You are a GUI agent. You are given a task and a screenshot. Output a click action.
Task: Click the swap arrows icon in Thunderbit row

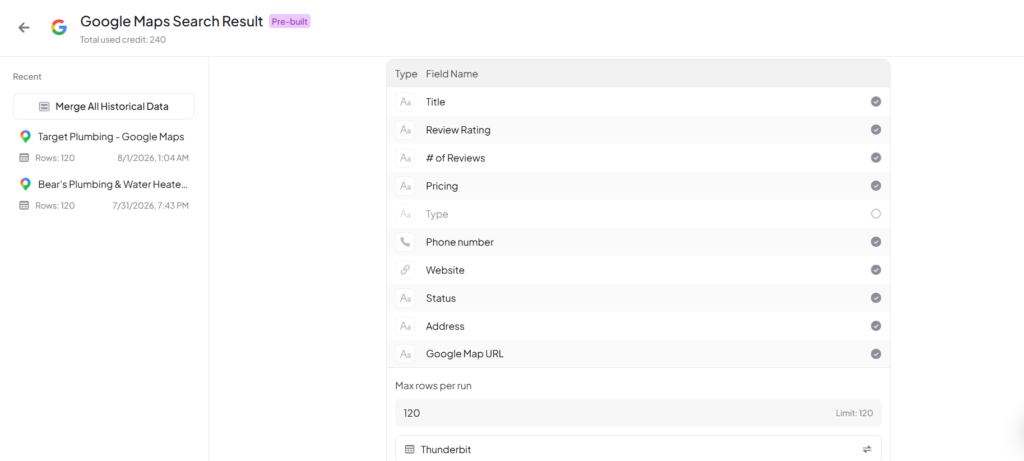click(867, 449)
